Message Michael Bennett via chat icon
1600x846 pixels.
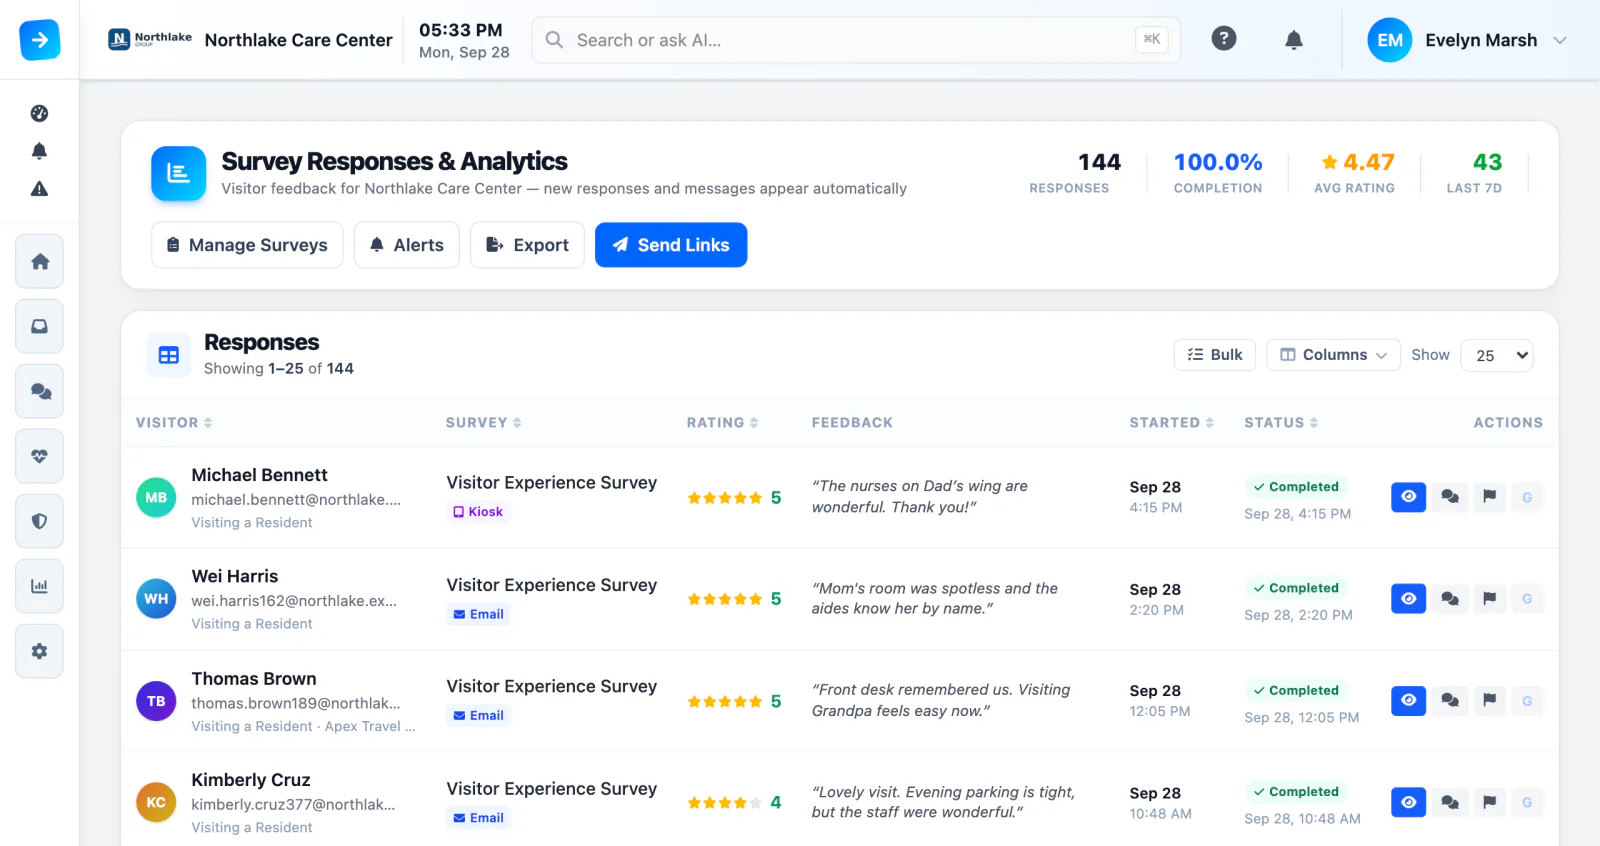tap(1449, 497)
